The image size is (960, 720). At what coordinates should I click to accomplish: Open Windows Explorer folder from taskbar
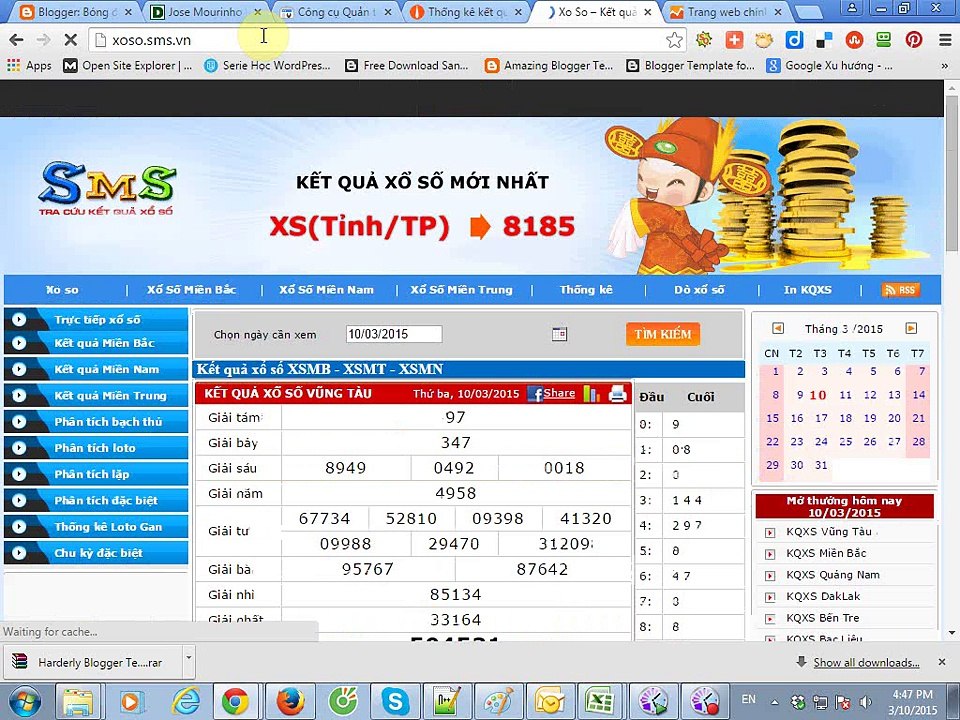pyautogui.click(x=78, y=701)
